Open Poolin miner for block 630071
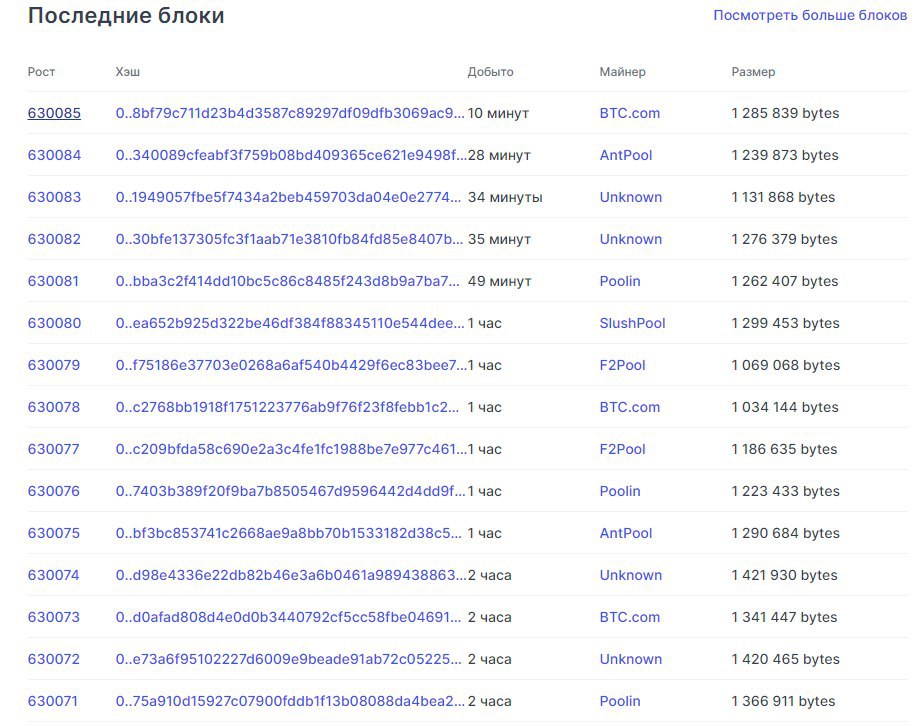919x727 pixels. [x=620, y=701]
